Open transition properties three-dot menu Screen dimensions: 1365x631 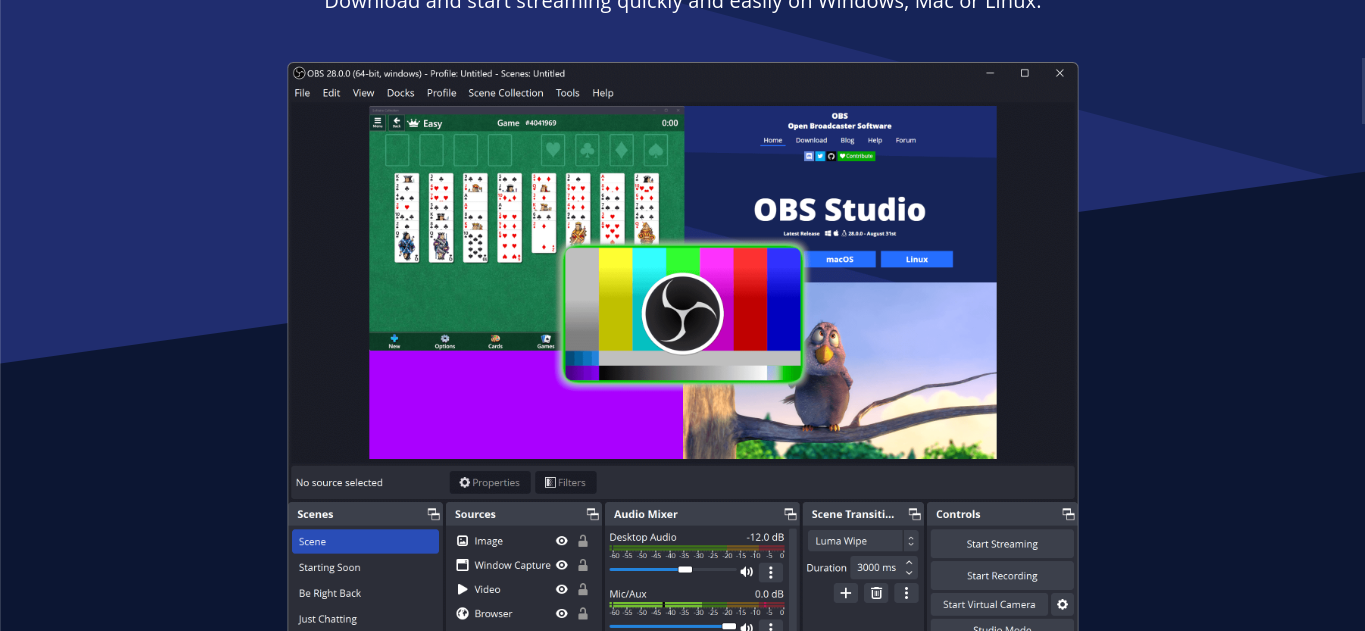click(906, 593)
